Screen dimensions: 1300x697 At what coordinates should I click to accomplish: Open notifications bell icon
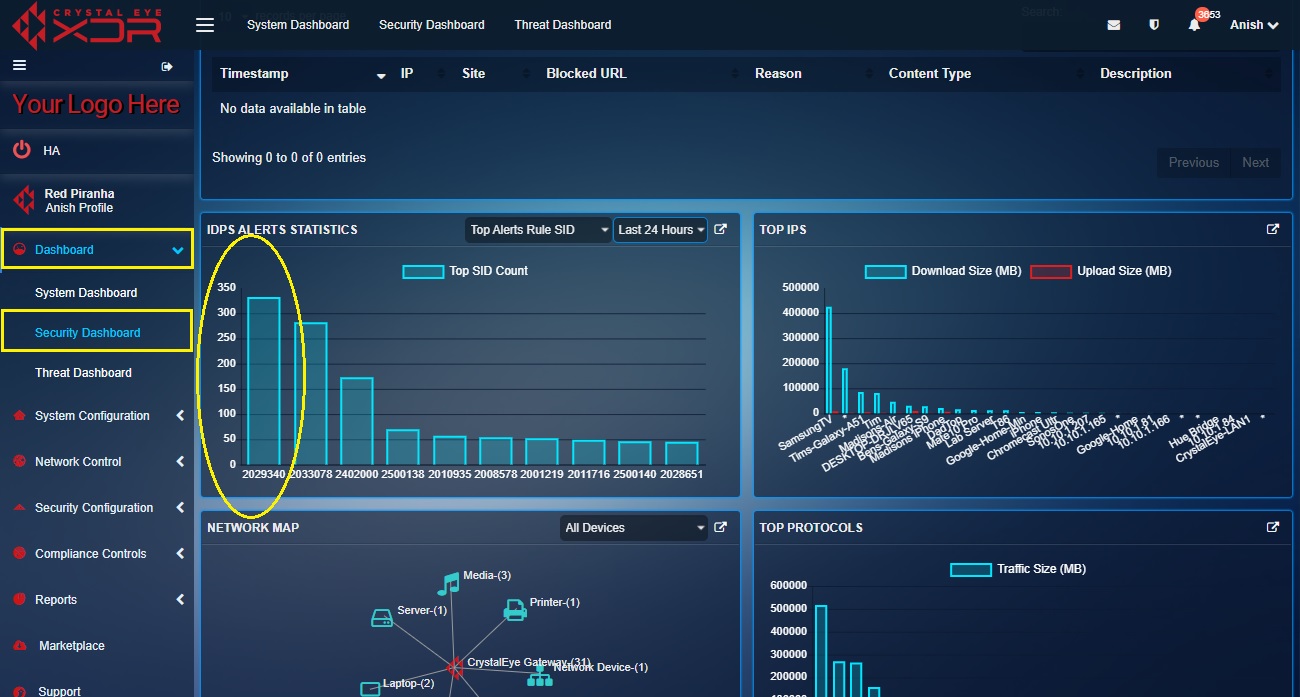click(x=1194, y=25)
